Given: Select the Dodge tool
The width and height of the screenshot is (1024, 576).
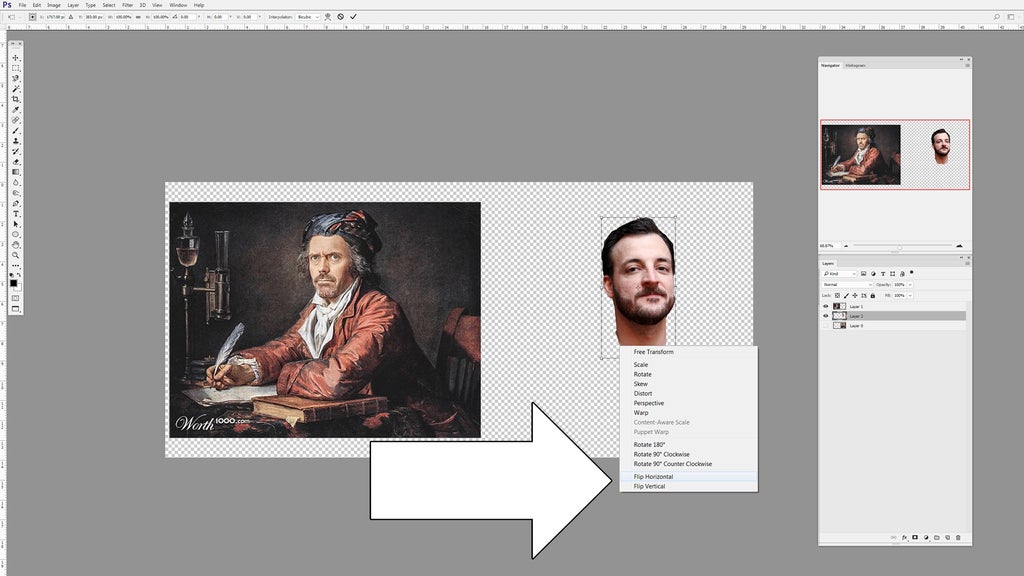Looking at the screenshot, I should tap(16, 193).
